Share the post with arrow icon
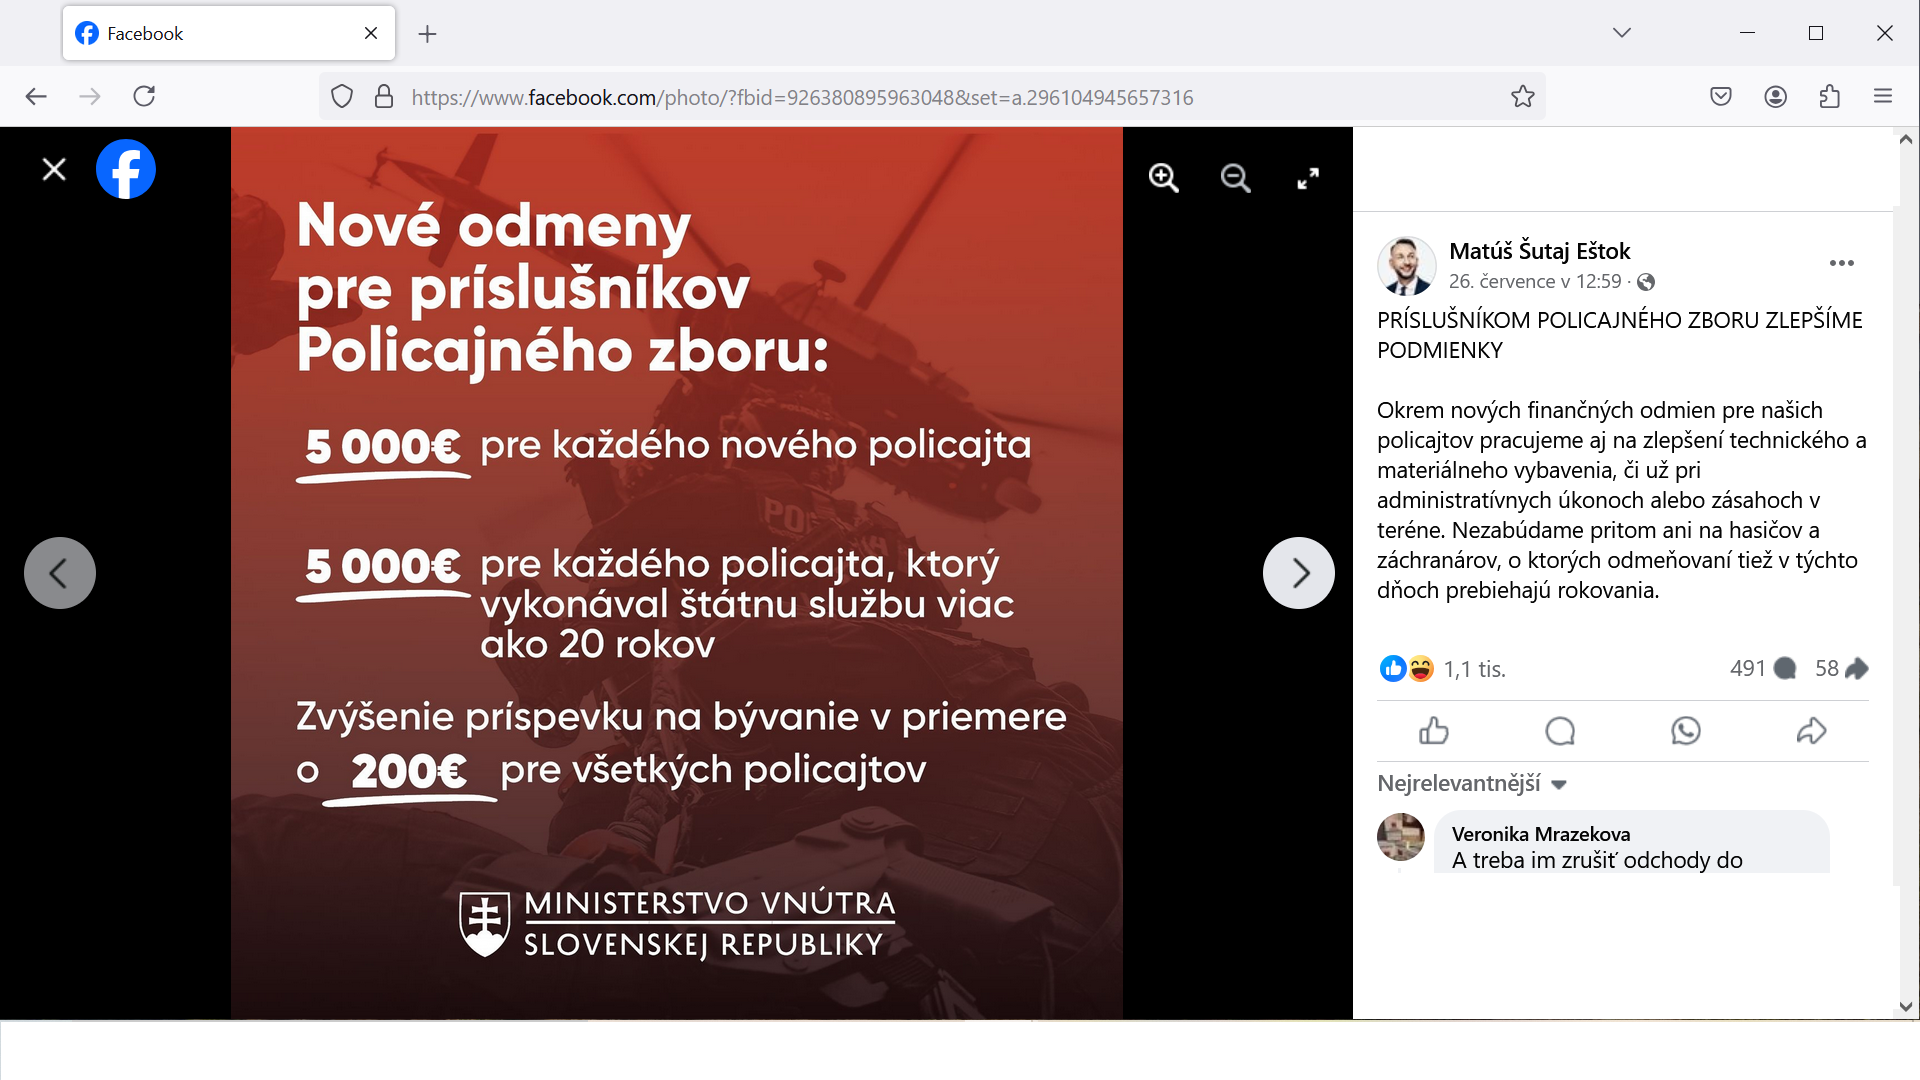This screenshot has height=1080, width=1920. 1811,731
